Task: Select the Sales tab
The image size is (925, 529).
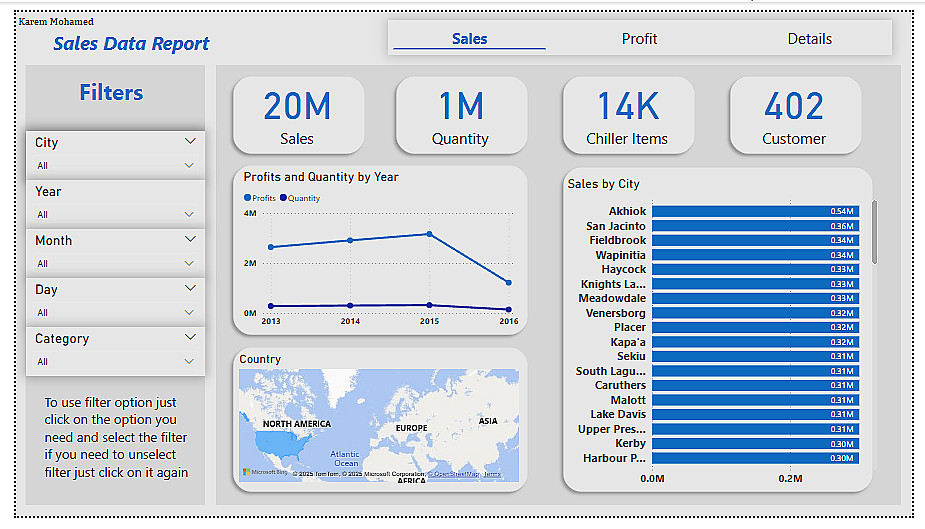Action: [x=470, y=39]
